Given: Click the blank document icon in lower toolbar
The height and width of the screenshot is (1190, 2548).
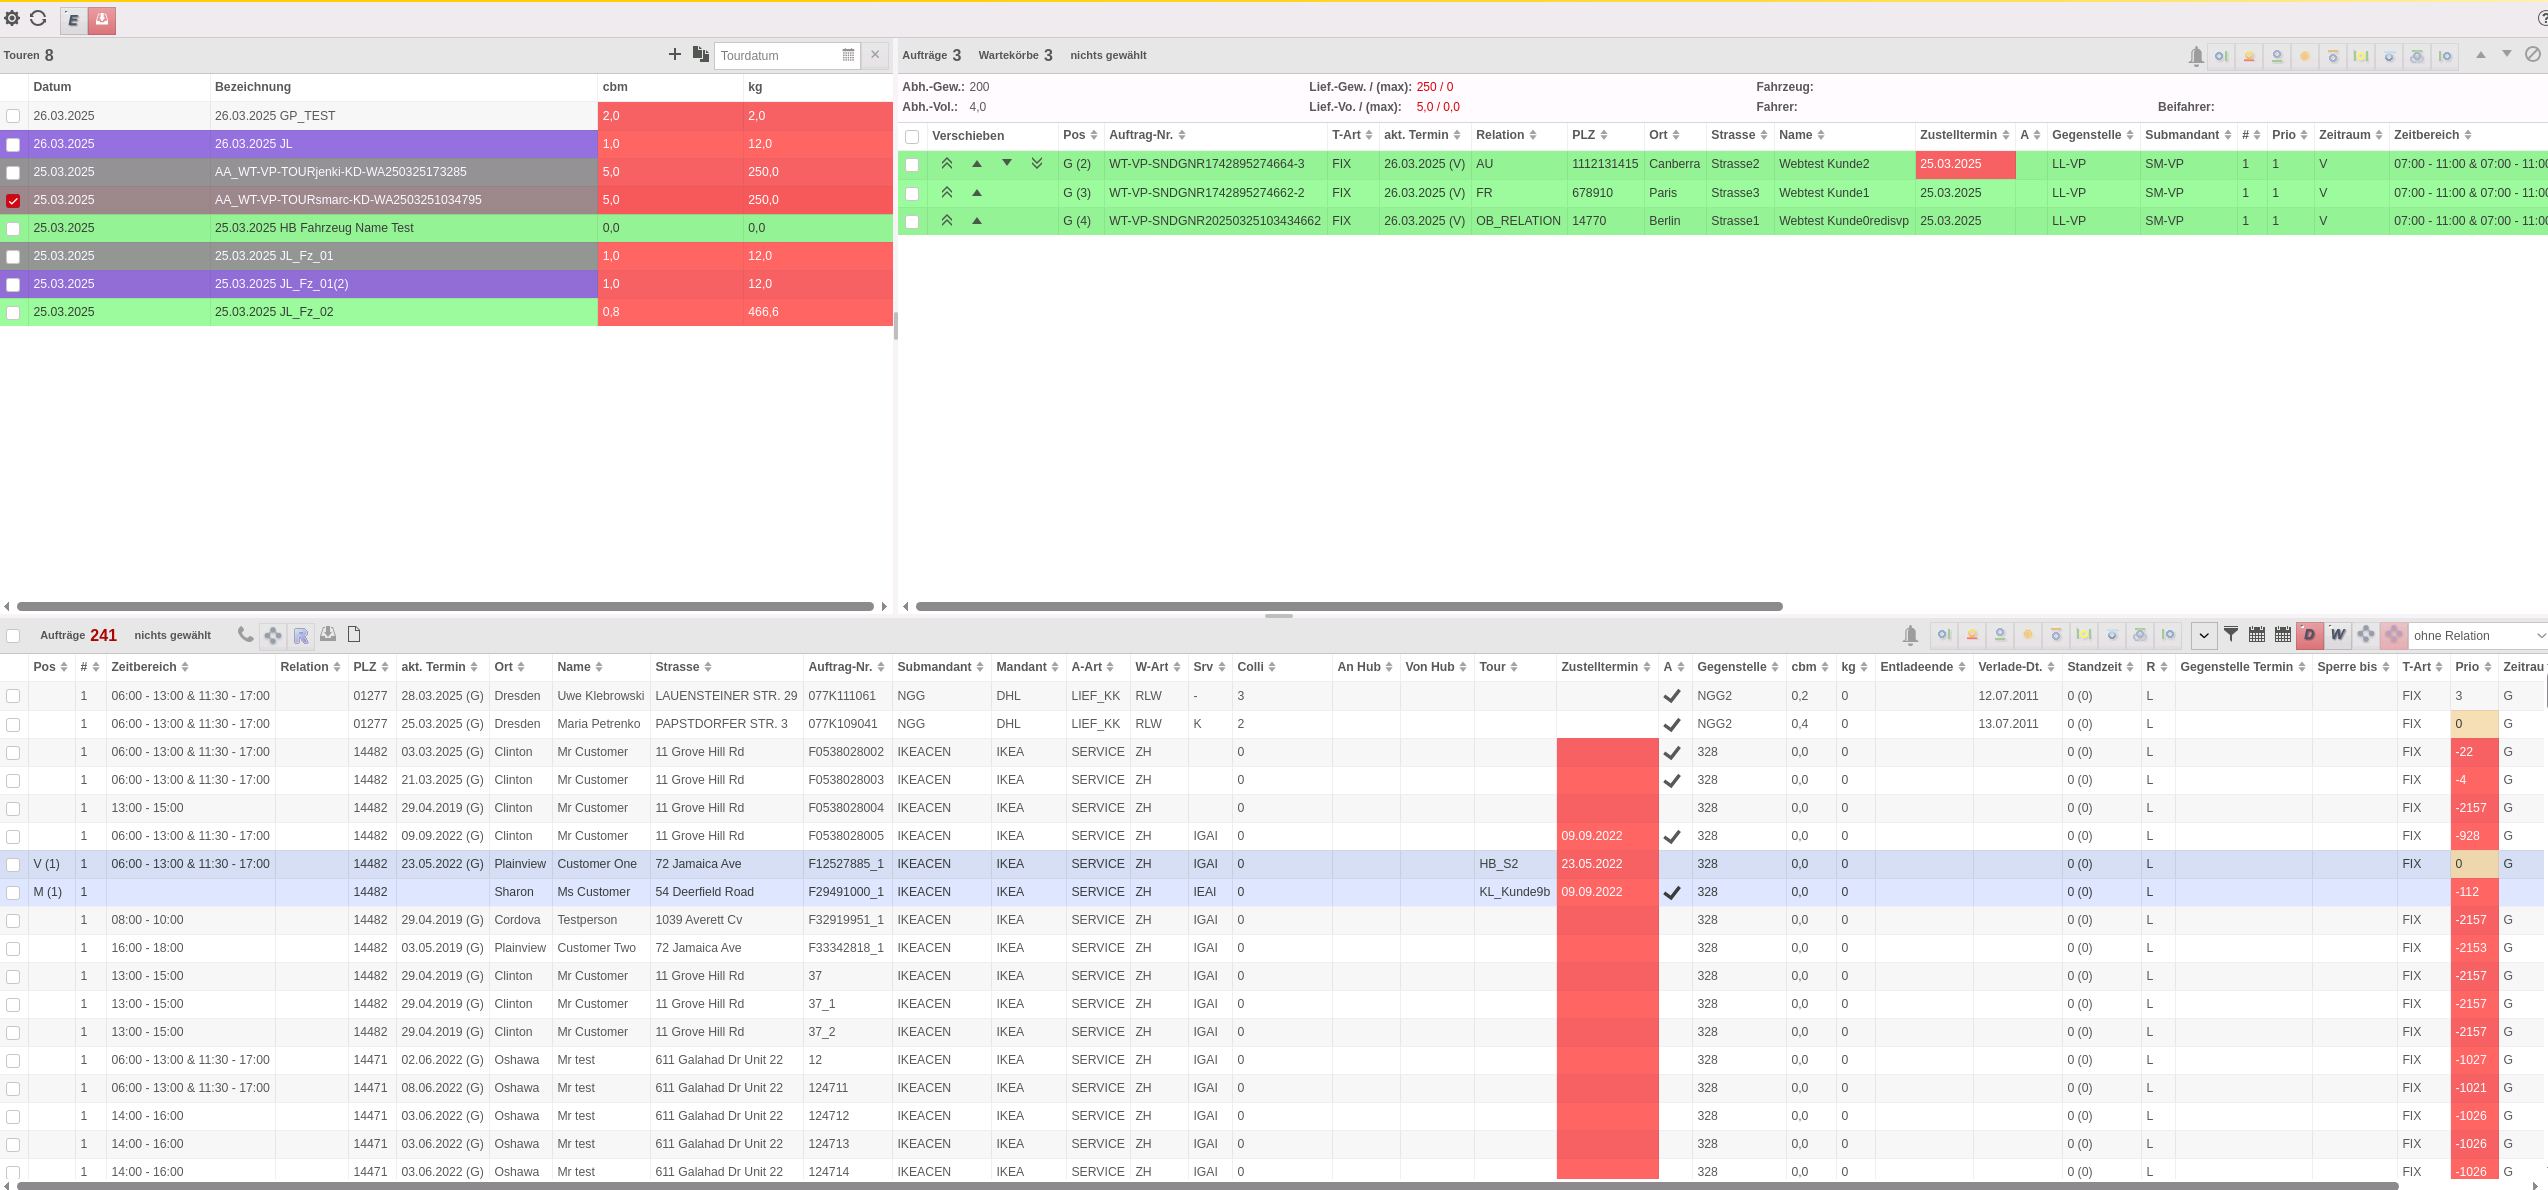Looking at the screenshot, I should pyautogui.click(x=354, y=634).
